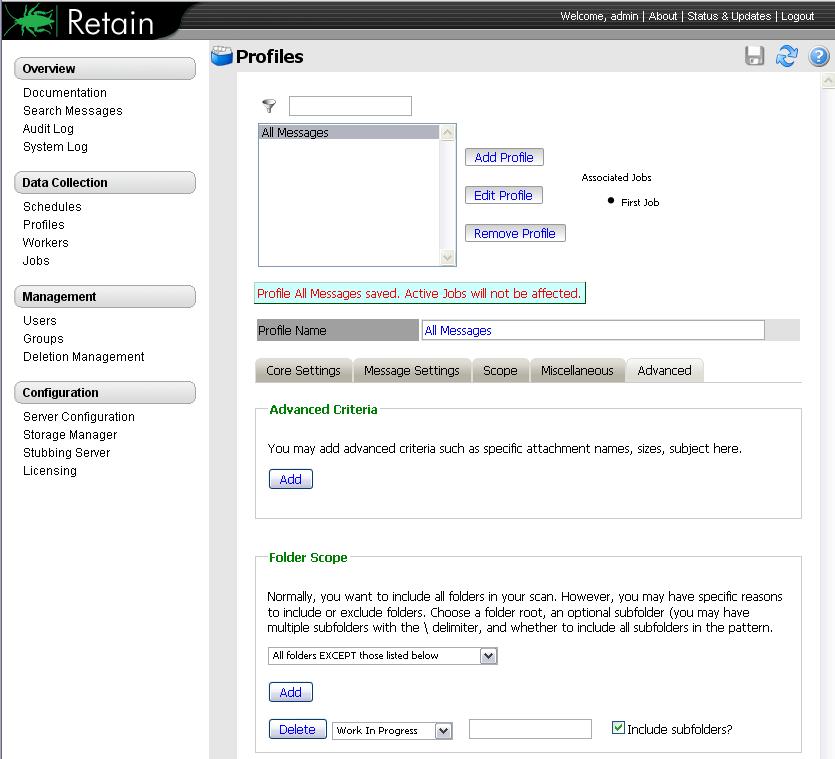Click the Add Profile button
This screenshot has height=759, width=835.
coord(504,157)
